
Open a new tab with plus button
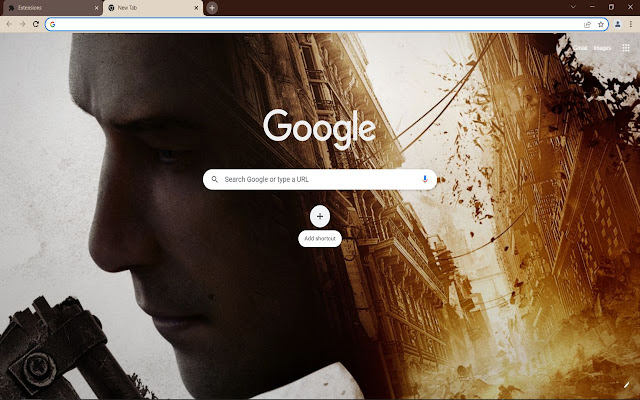[x=212, y=7]
